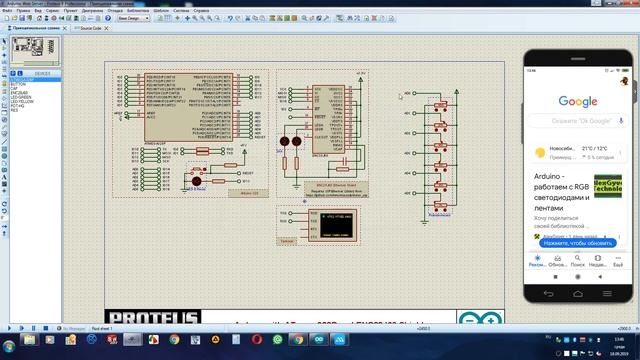Image resolution: width=640 pixels, height=360 pixels.
Task: Click the P pick-devices button
Action: click(x=13, y=73)
